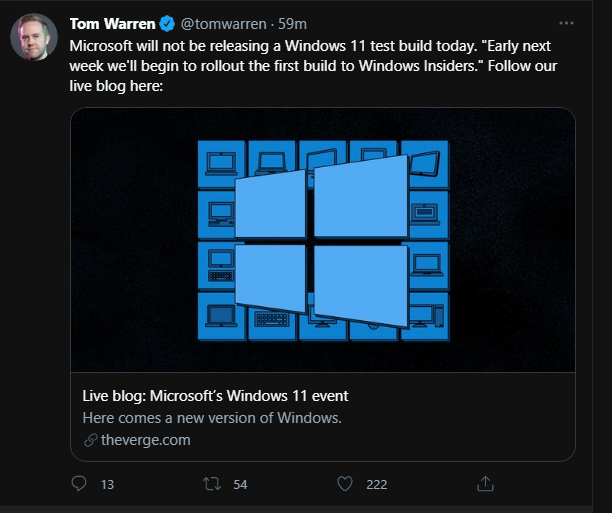
Task: Click the like count 222
Action: (376, 485)
